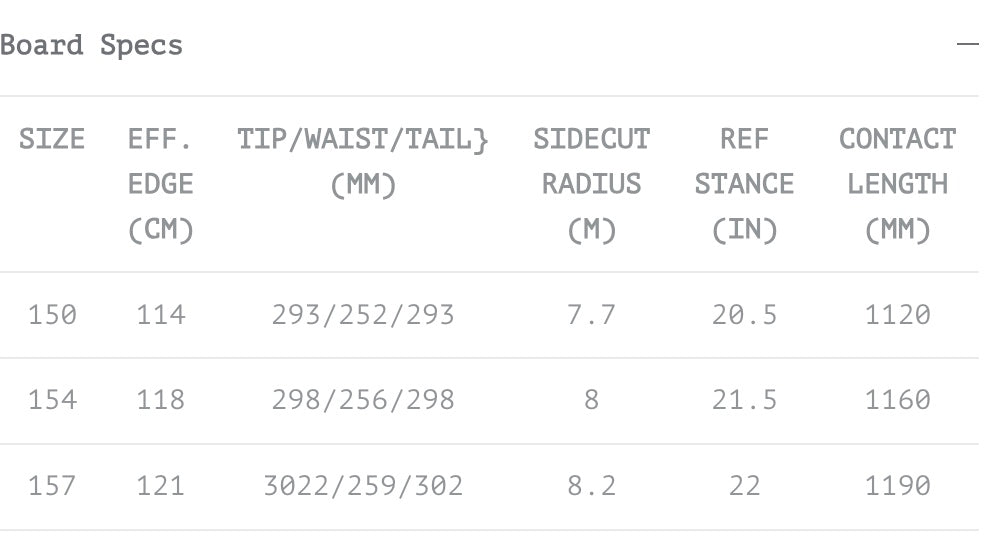
Task: Select the 8.2 sidecut radius cell
Action: pos(591,486)
